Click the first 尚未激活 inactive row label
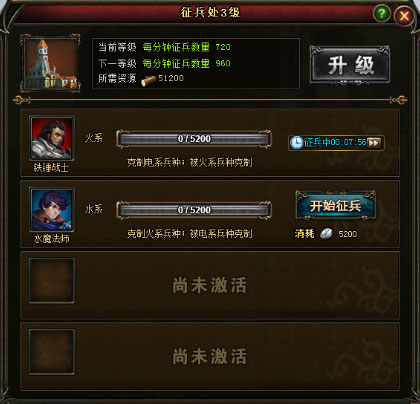The image size is (420, 404). (x=209, y=285)
